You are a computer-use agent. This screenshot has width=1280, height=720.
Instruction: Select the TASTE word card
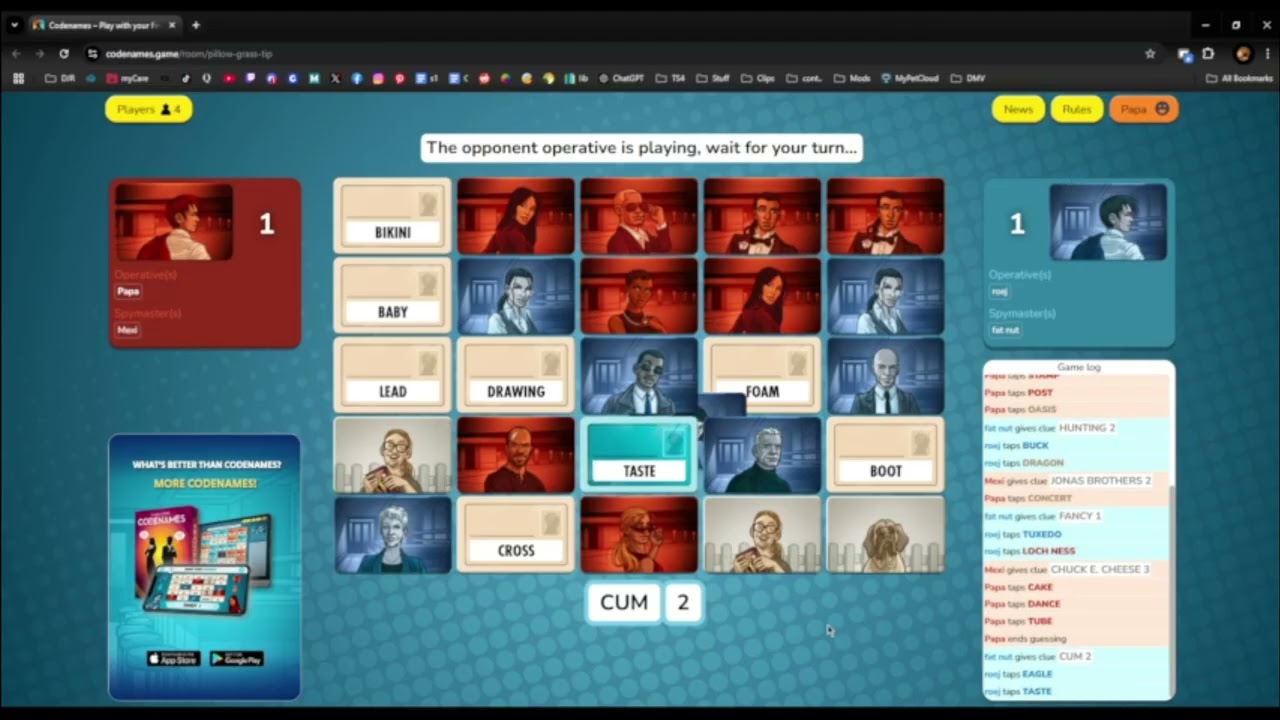tap(639, 455)
